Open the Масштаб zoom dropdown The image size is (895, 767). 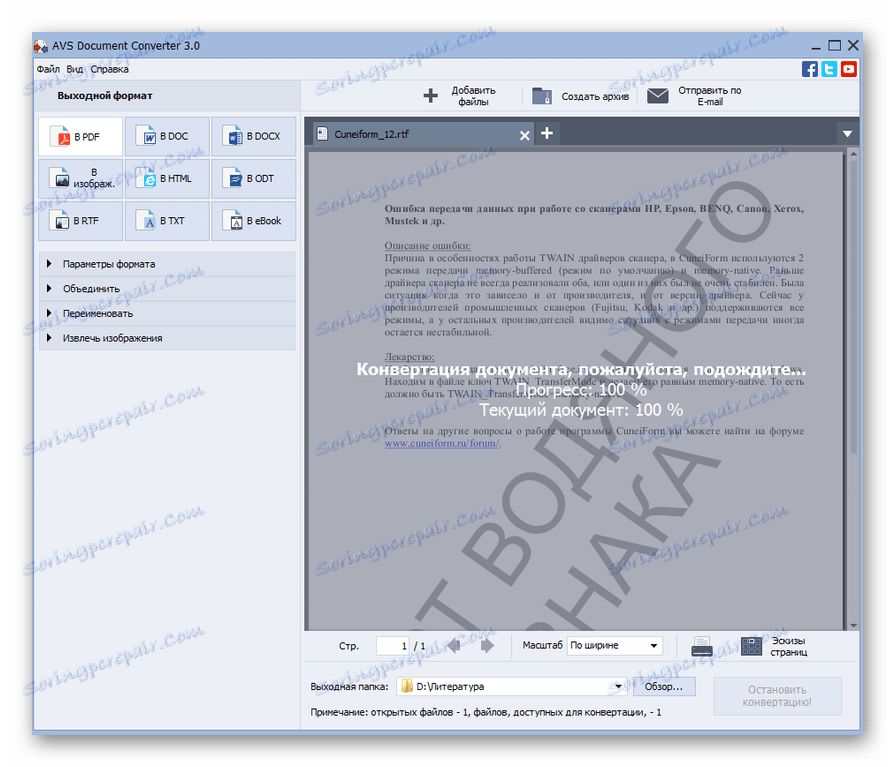click(x=615, y=645)
